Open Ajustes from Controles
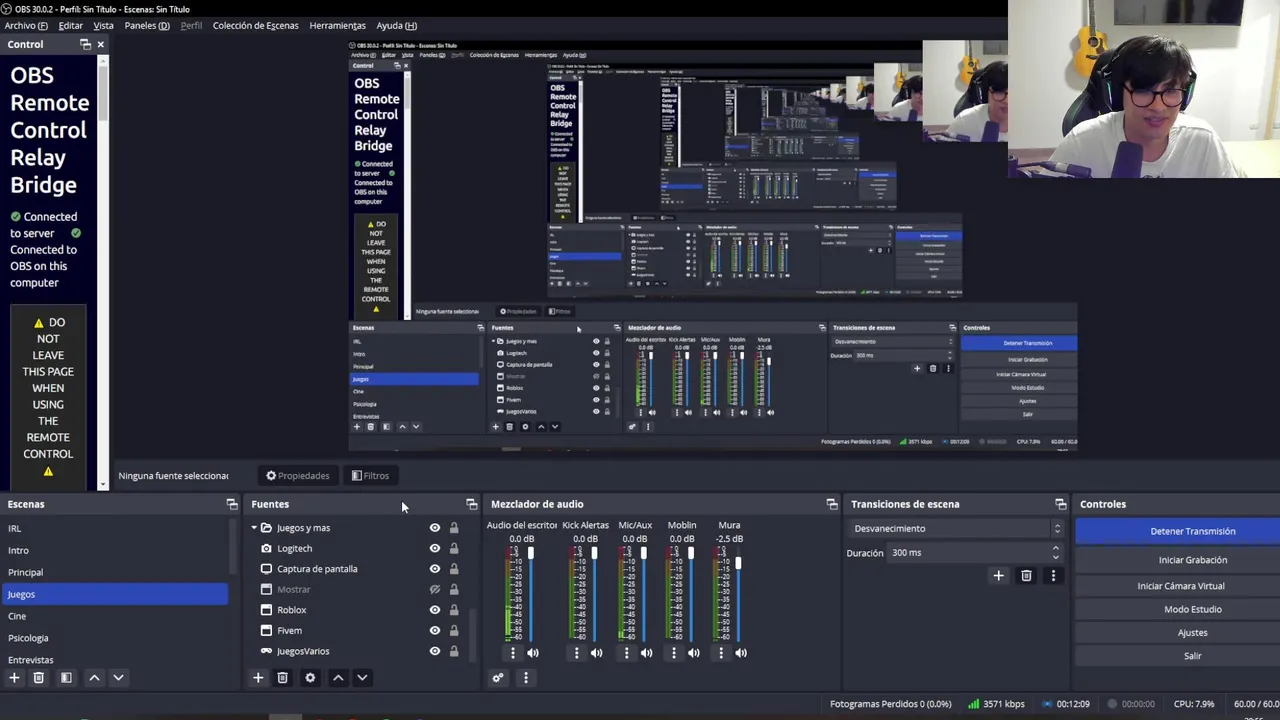1280x720 pixels. click(1178, 633)
